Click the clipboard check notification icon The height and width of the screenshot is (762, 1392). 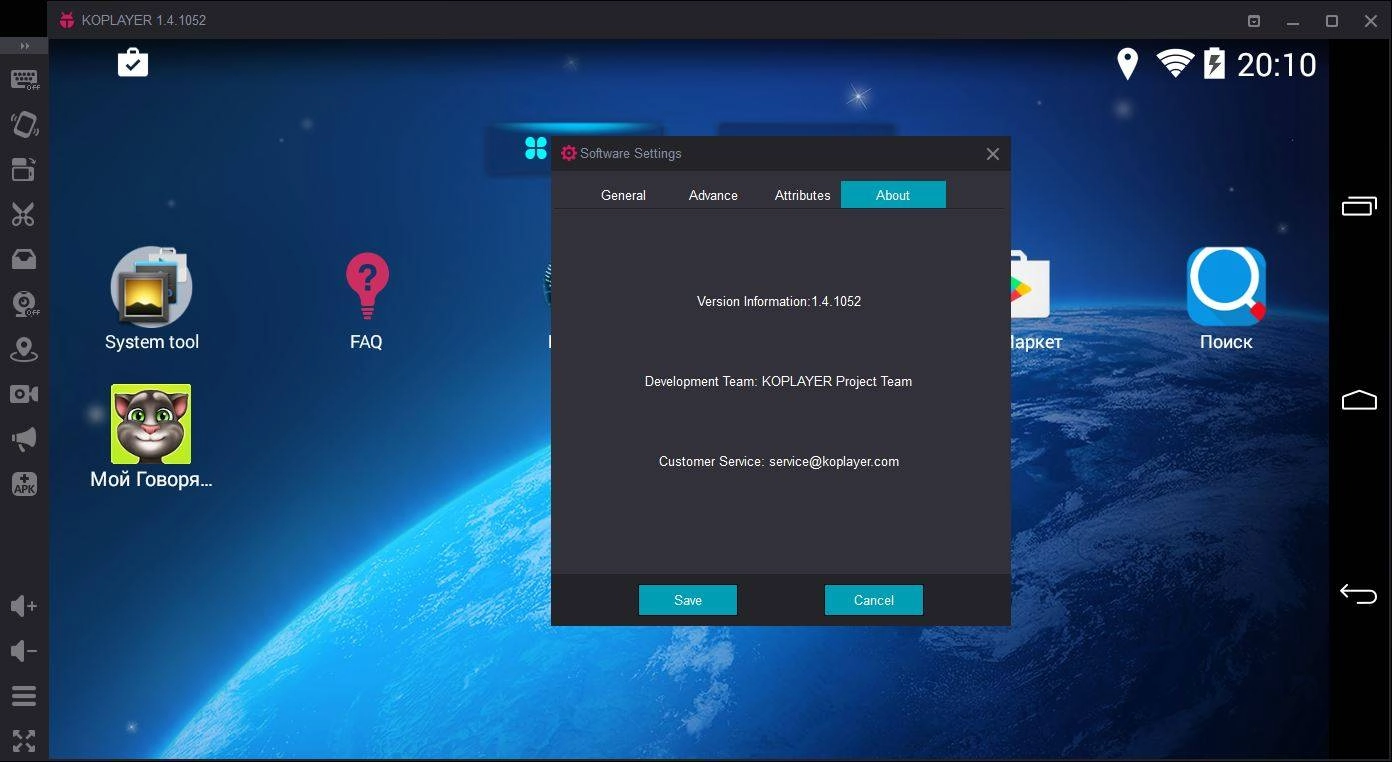click(x=133, y=63)
